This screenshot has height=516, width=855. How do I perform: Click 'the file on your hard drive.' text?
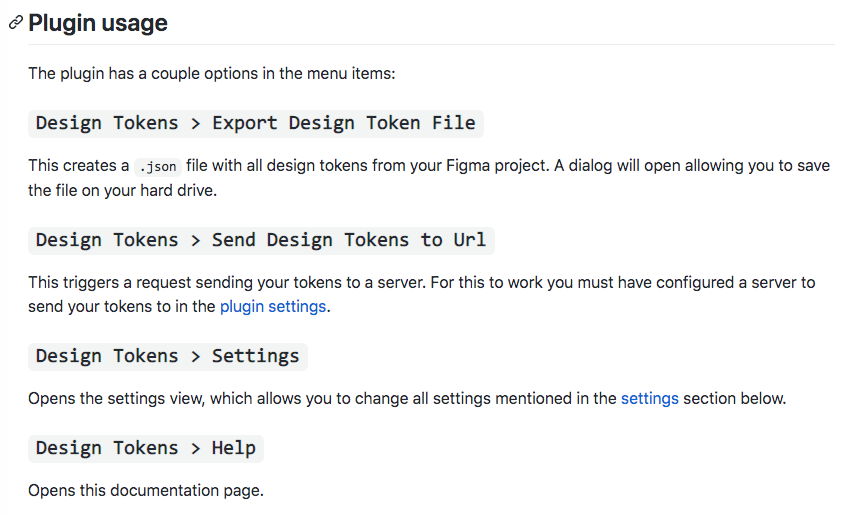tap(123, 190)
